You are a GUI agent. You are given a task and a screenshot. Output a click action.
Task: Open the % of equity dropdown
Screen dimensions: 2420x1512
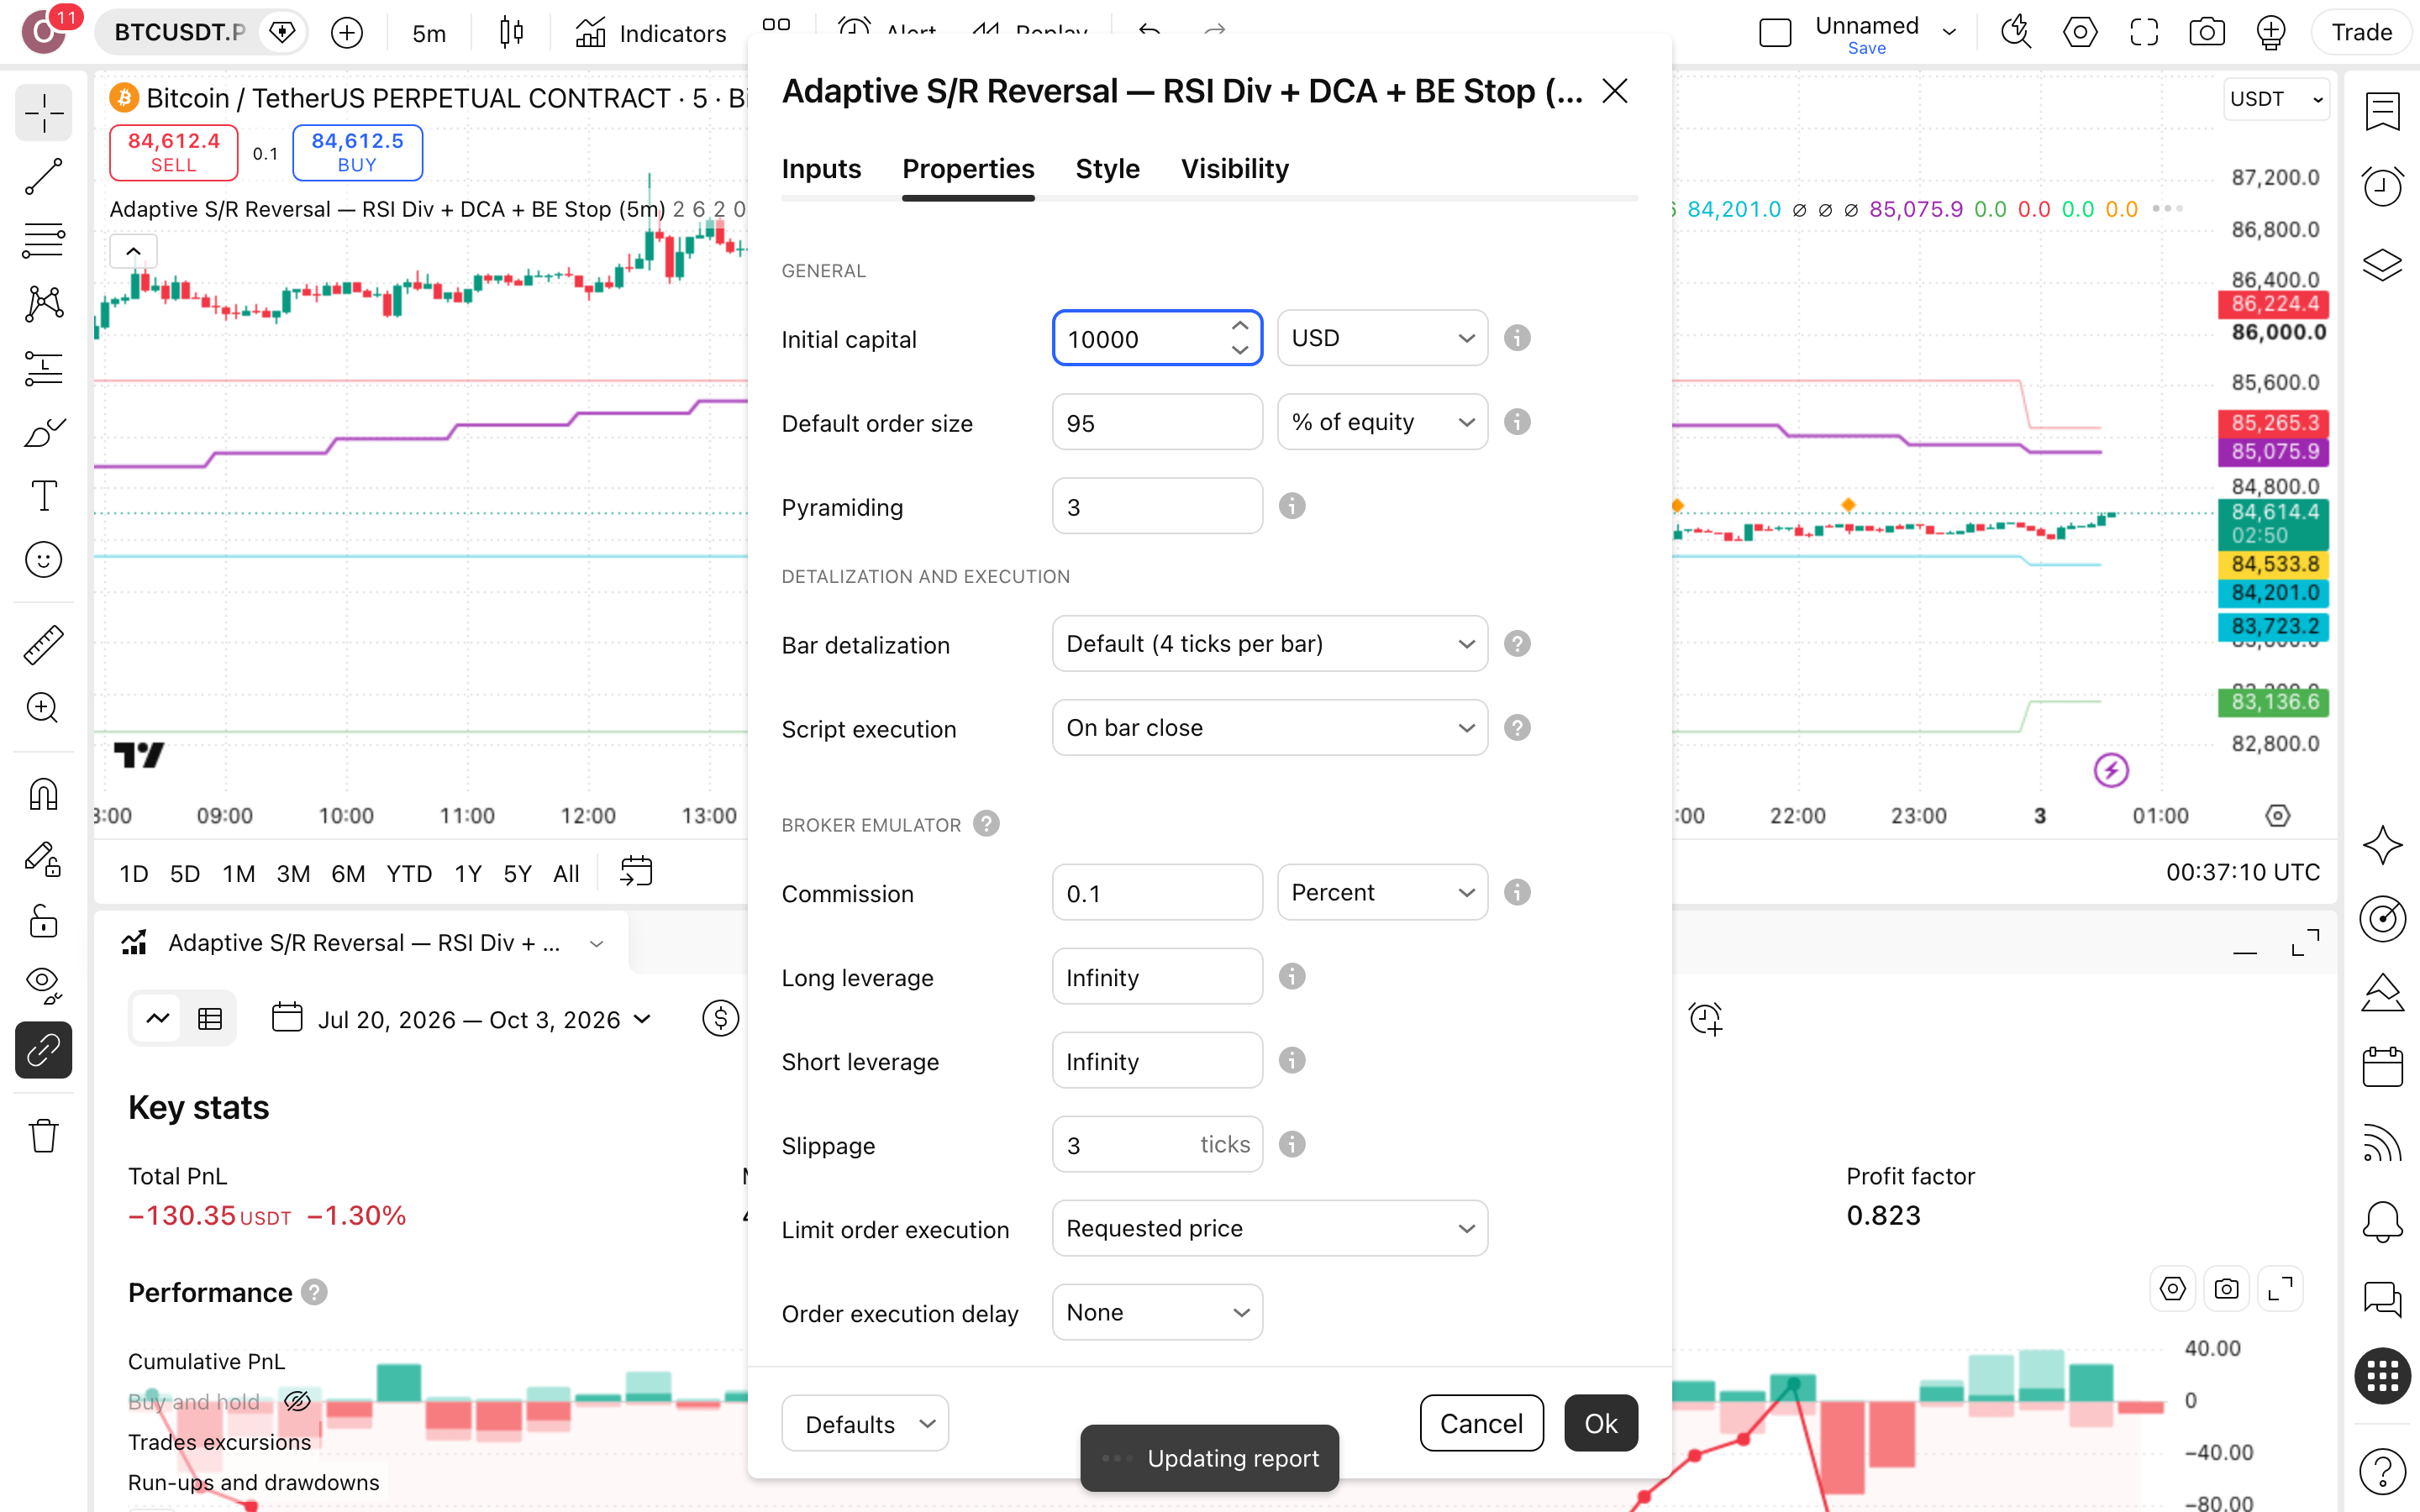[1382, 422]
